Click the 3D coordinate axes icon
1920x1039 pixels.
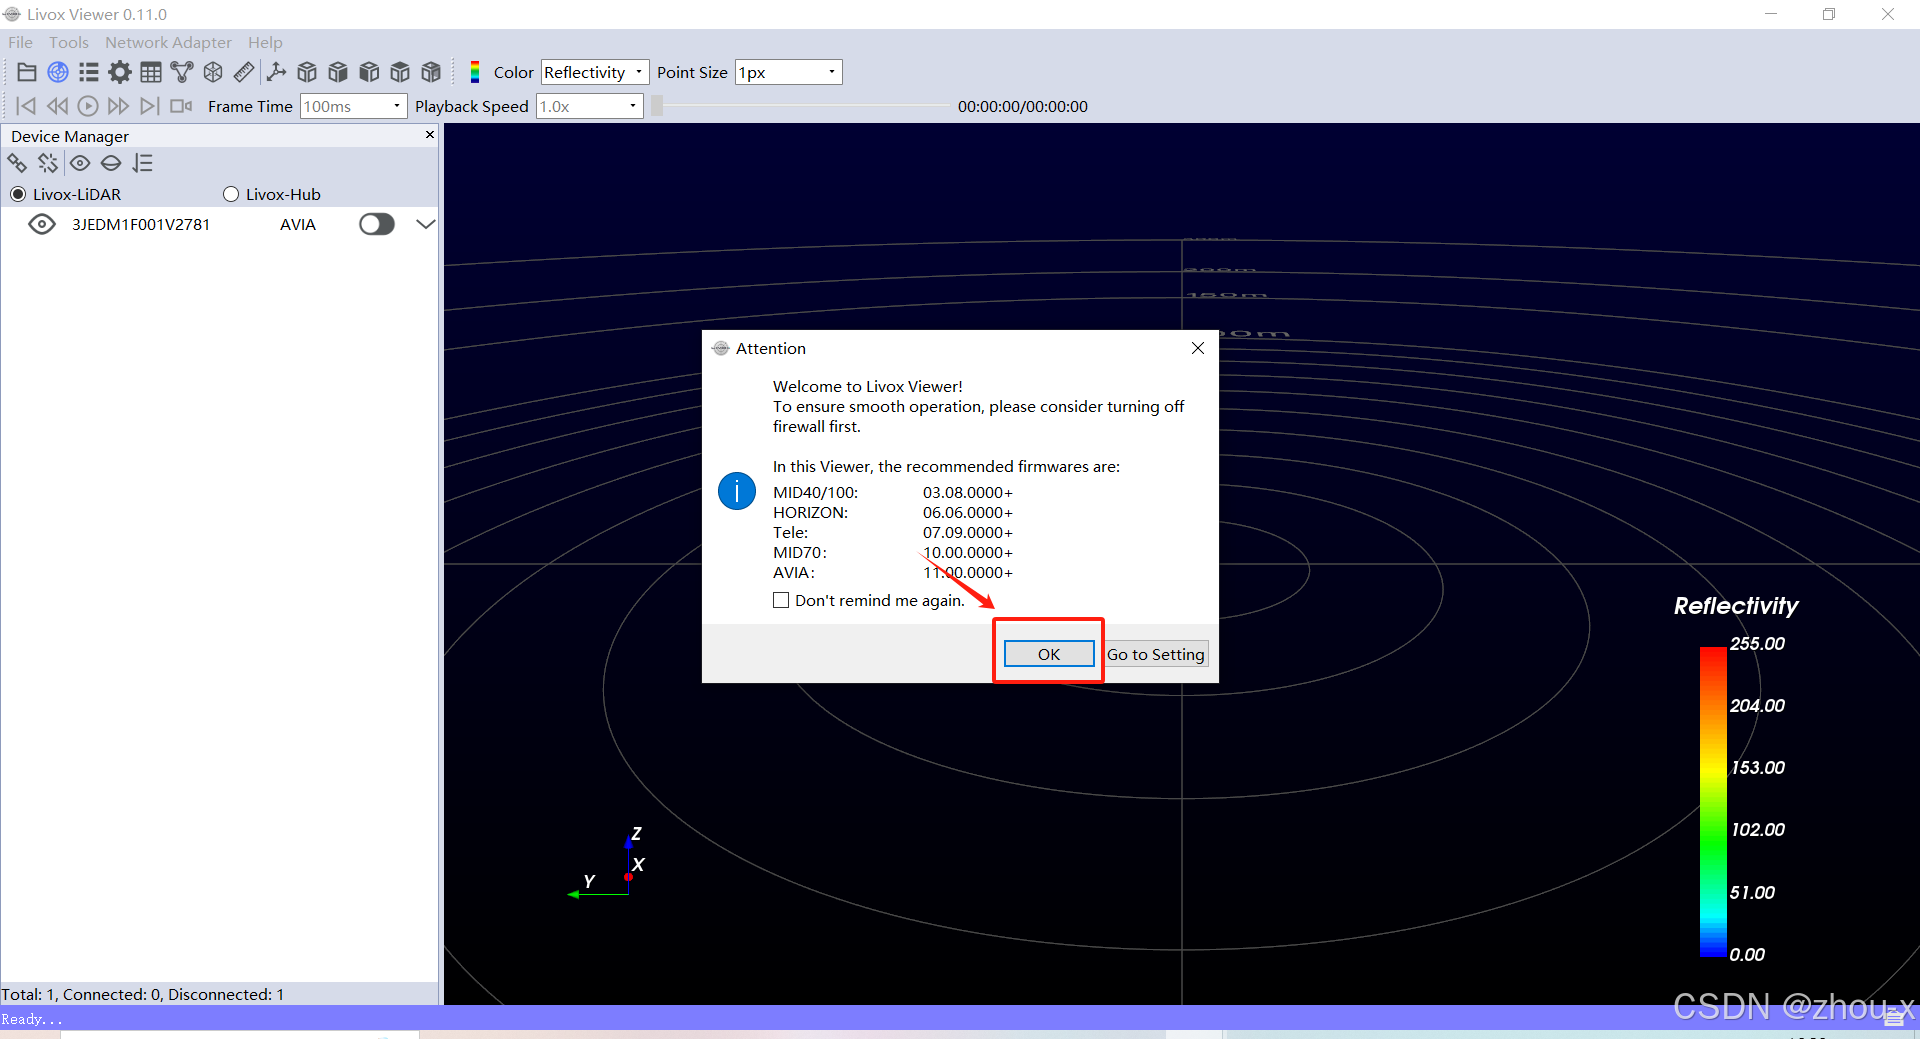point(276,72)
